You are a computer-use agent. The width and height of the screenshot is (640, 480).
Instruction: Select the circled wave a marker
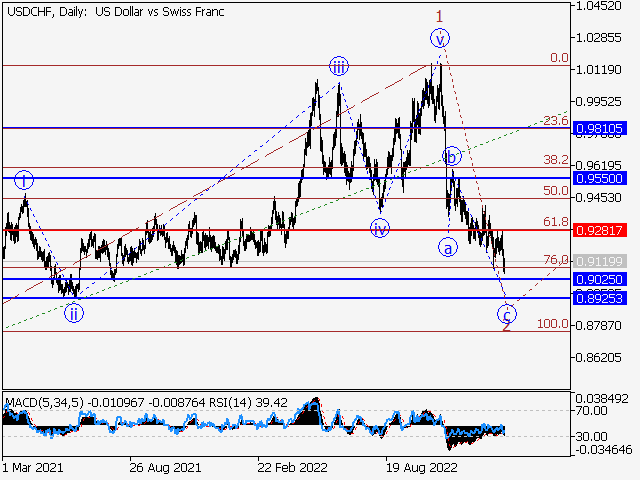tap(447, 245)
